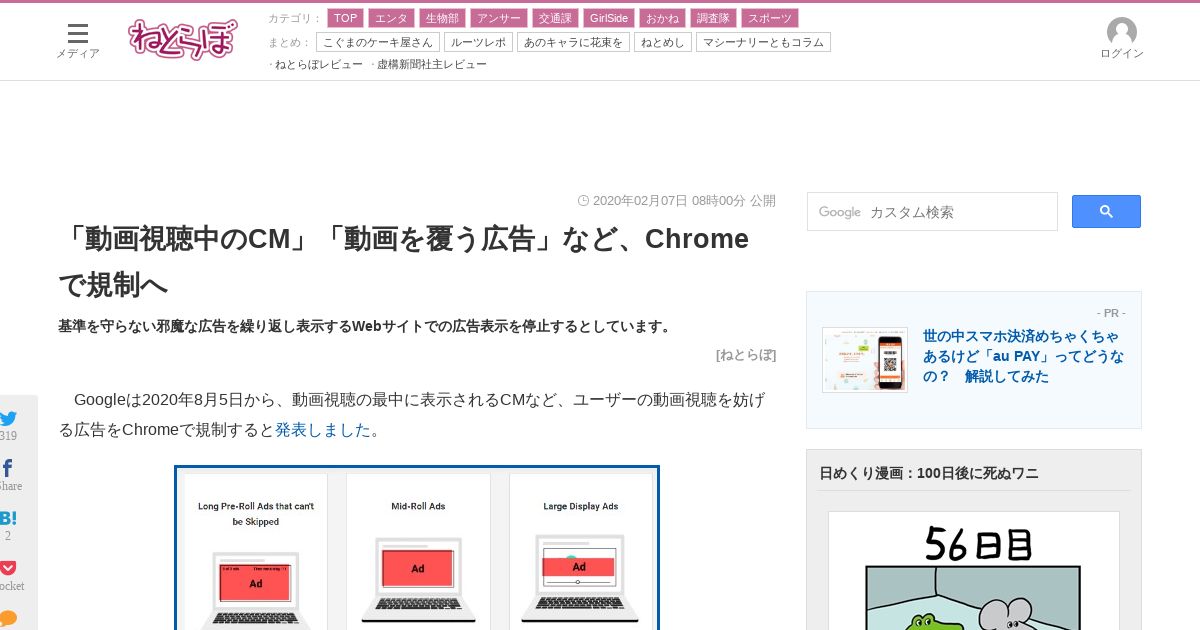Screen dimensions: 1200x630
Task: Select the おかね category tab
Action: pyautogui.click(x=662, y=18)
